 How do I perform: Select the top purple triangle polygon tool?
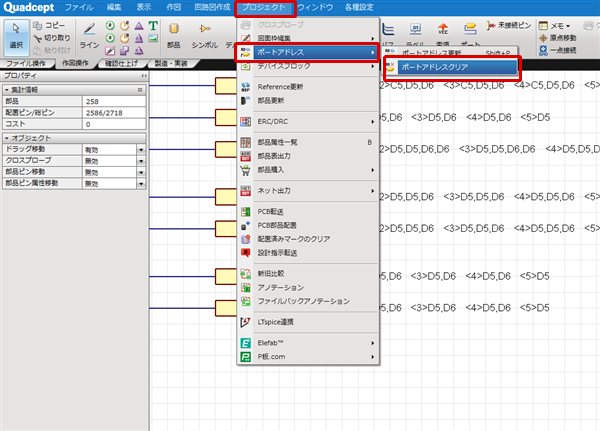tap(139, 26)
